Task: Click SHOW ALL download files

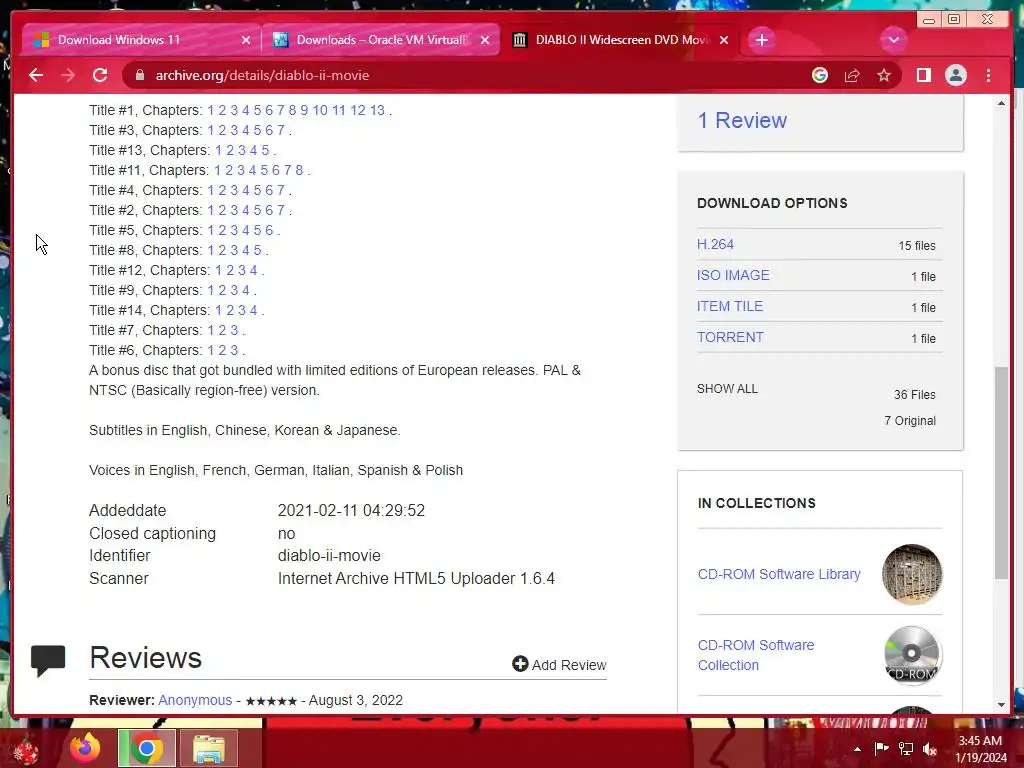Action: 727,389
